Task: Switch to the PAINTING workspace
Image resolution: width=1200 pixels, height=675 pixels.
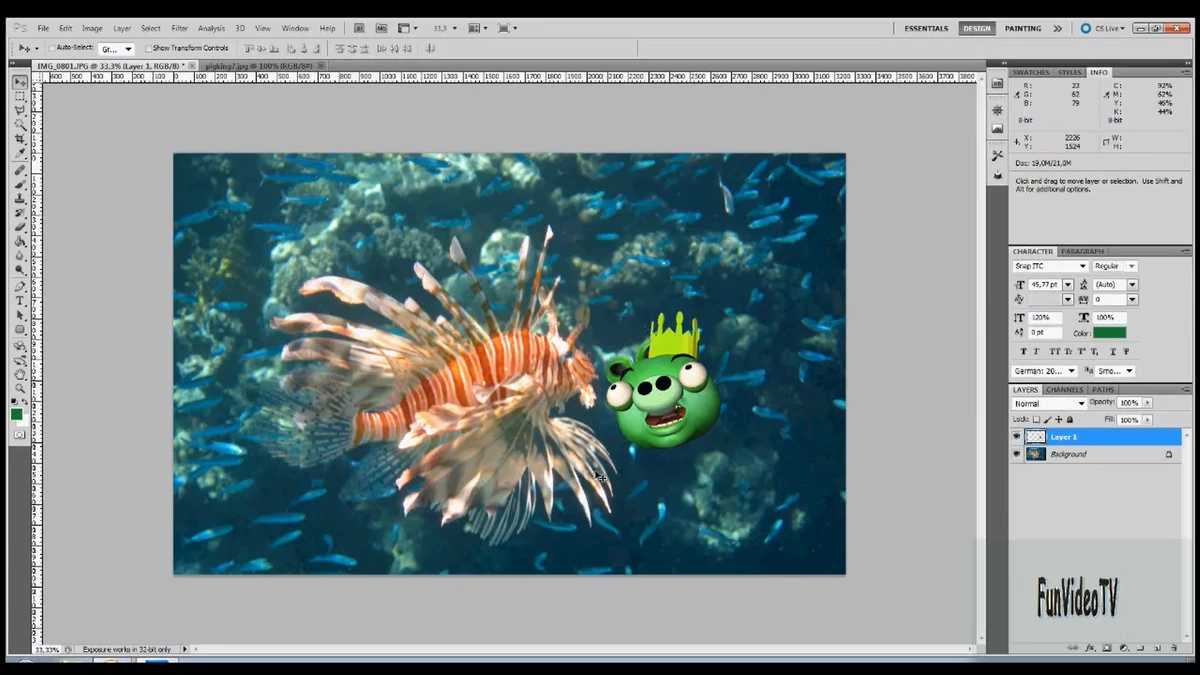Action: coord(1022,28)
